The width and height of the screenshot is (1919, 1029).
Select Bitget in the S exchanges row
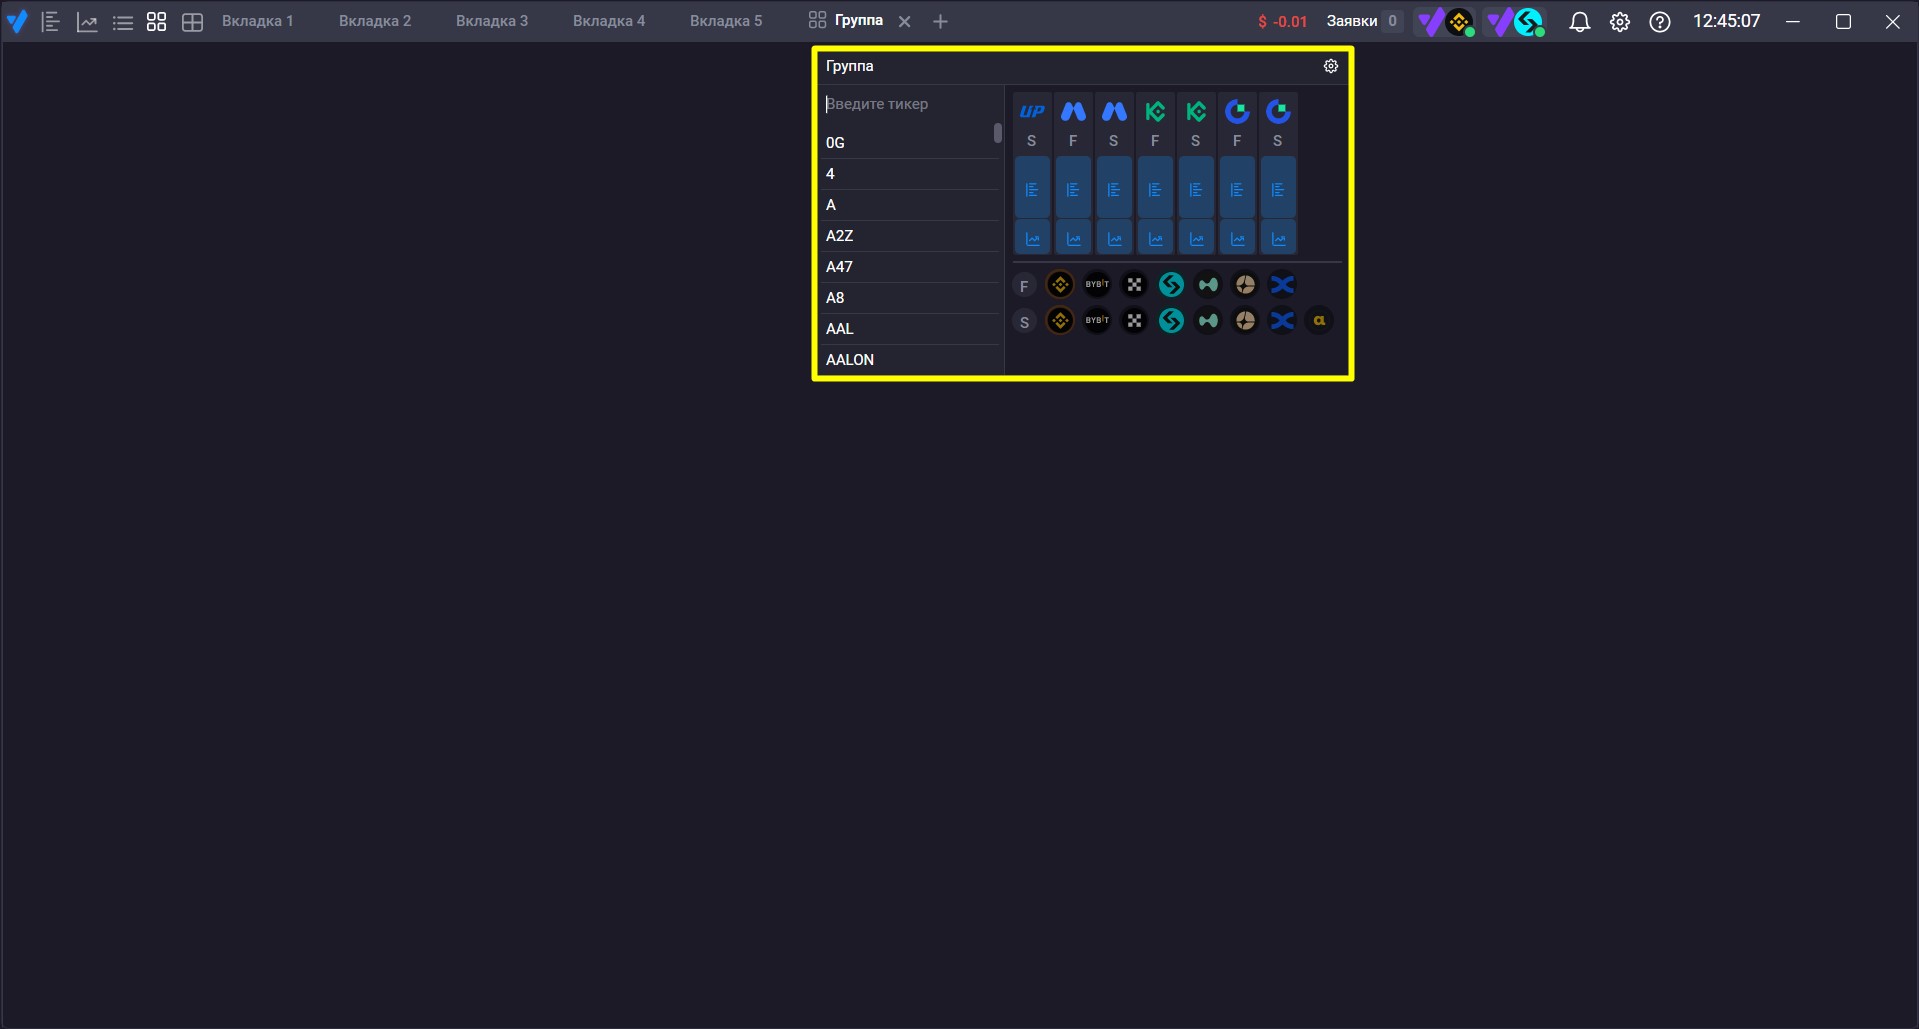tap(1171, 321)
